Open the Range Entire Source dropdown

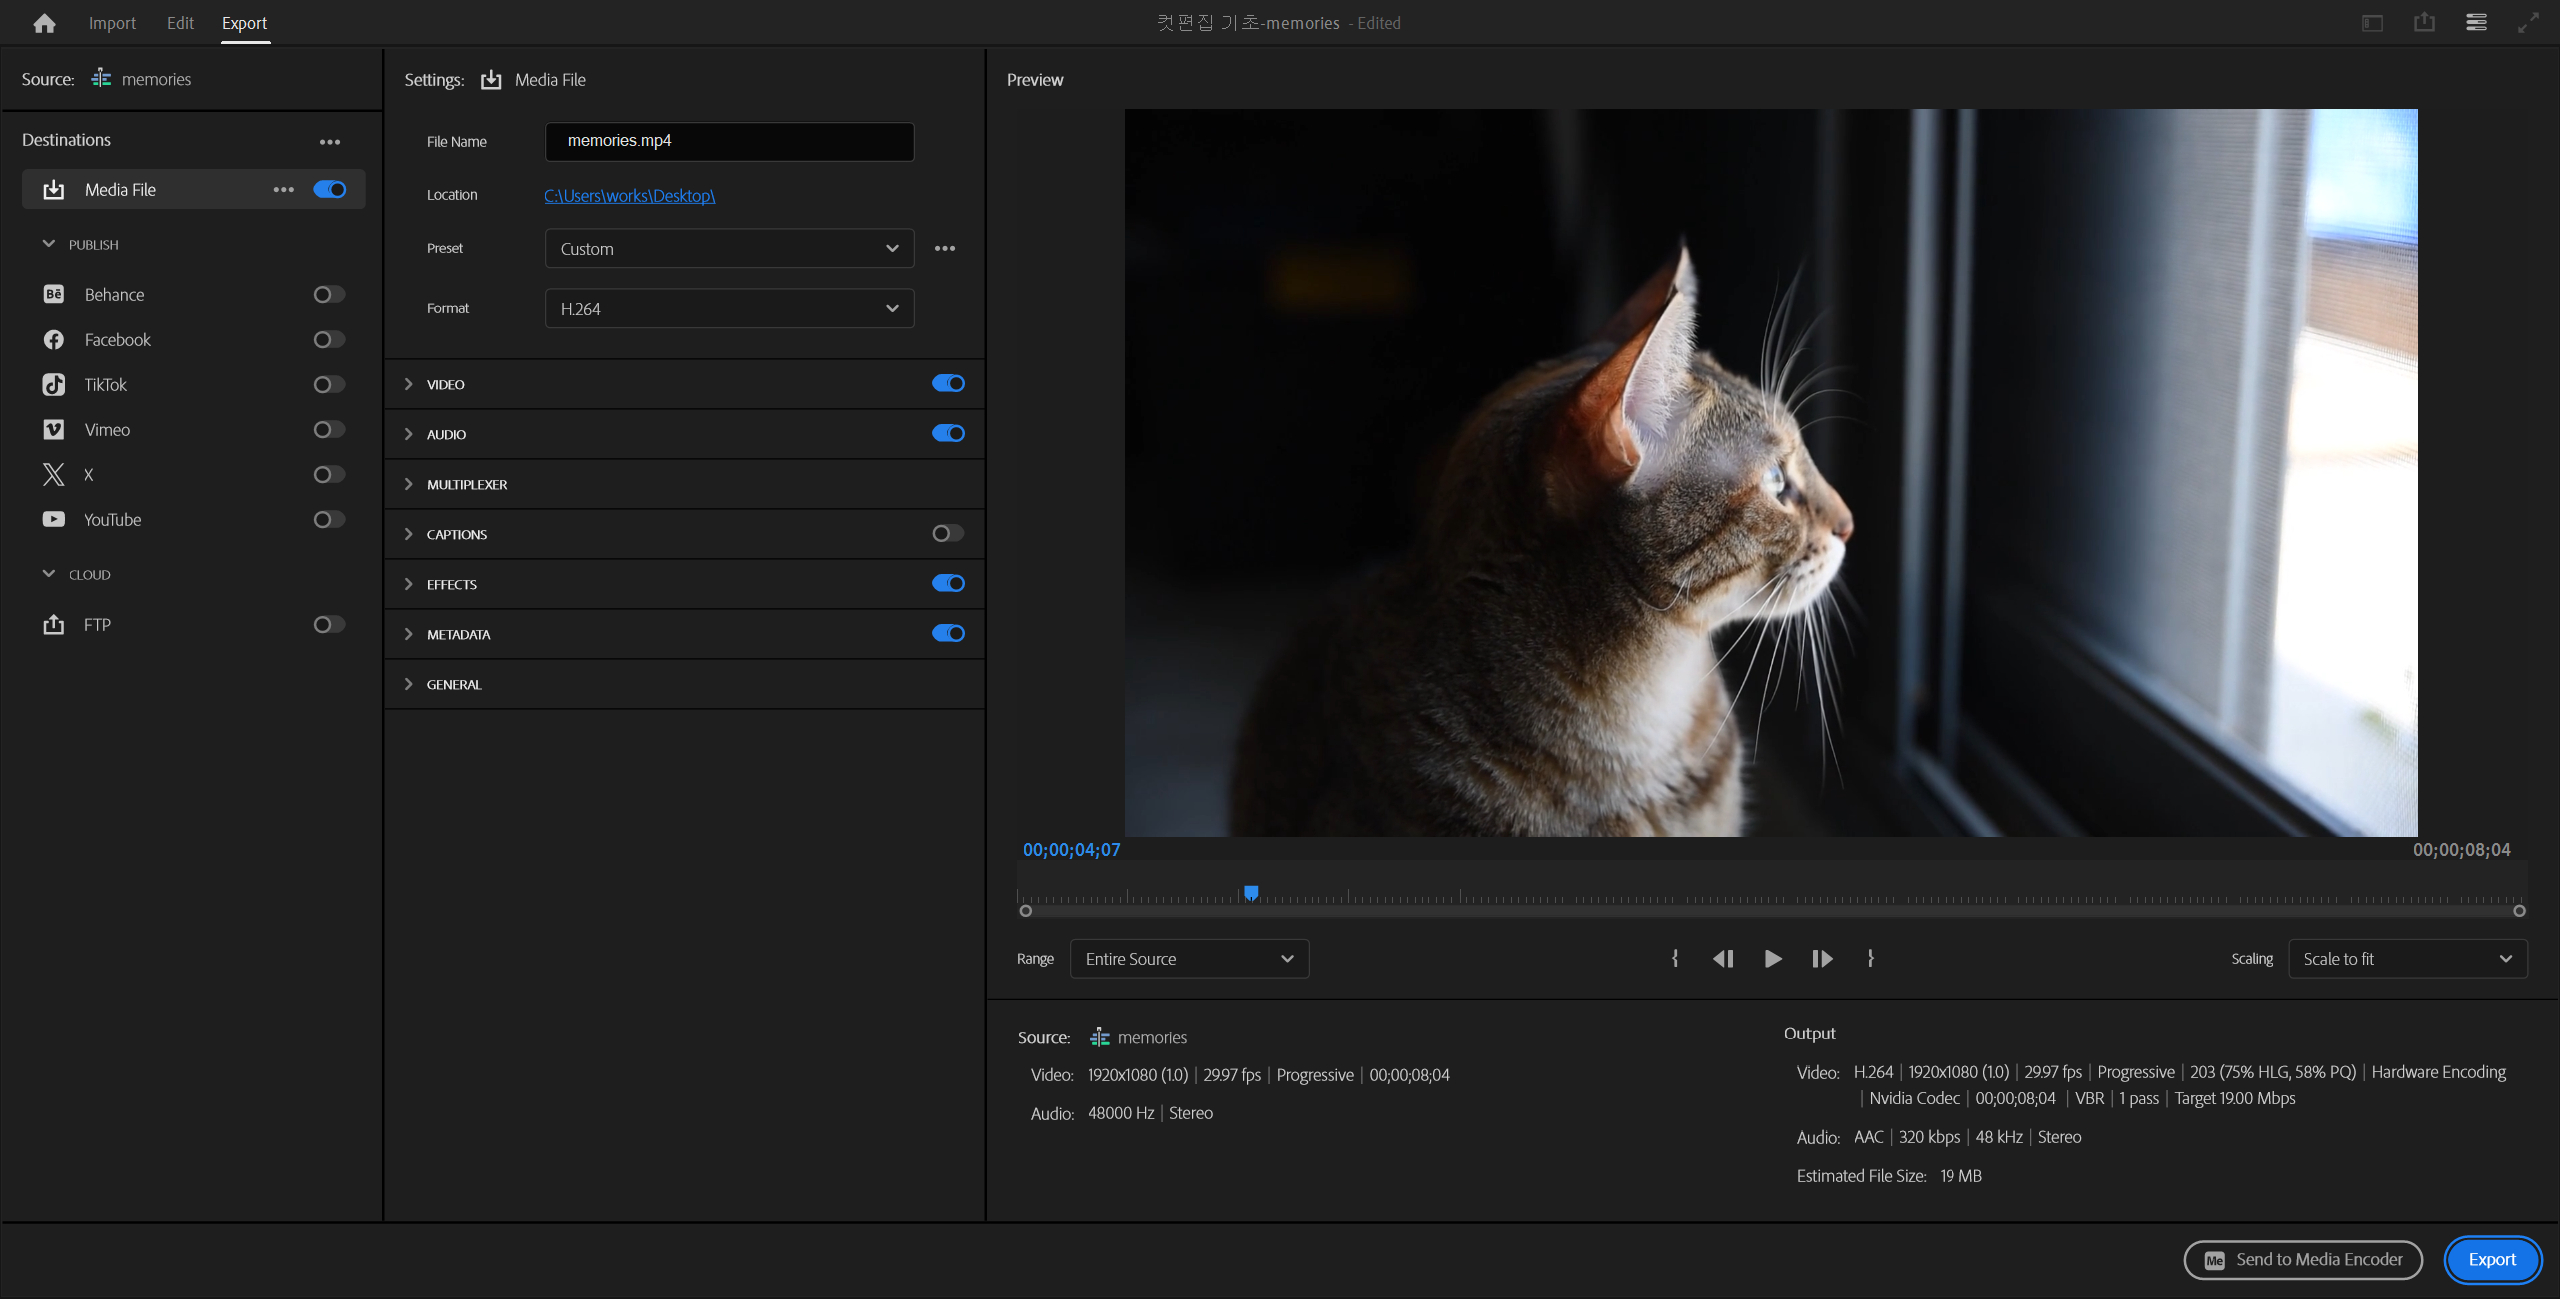tap(1189, 959)
